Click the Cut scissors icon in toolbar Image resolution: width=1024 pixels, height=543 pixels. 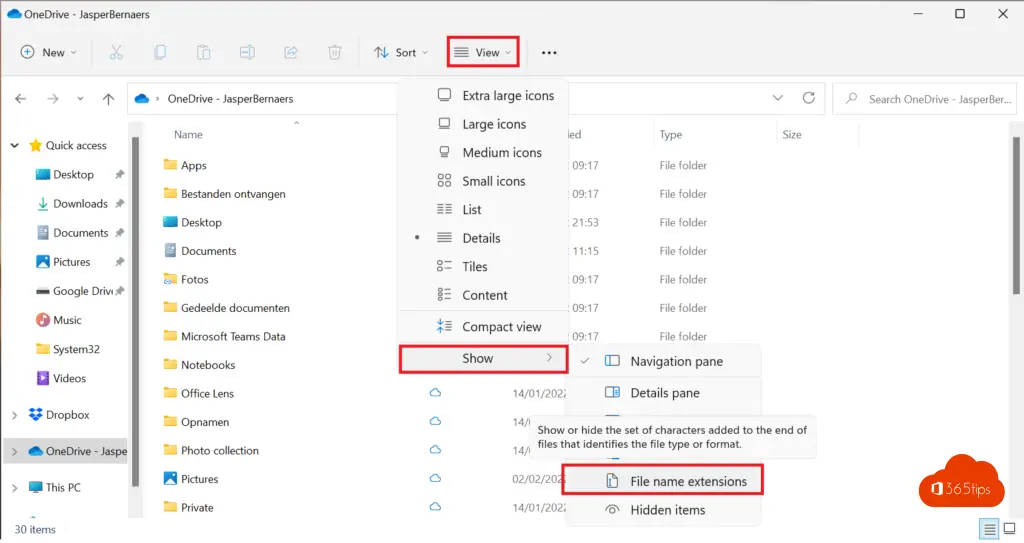tap(116, 52)
